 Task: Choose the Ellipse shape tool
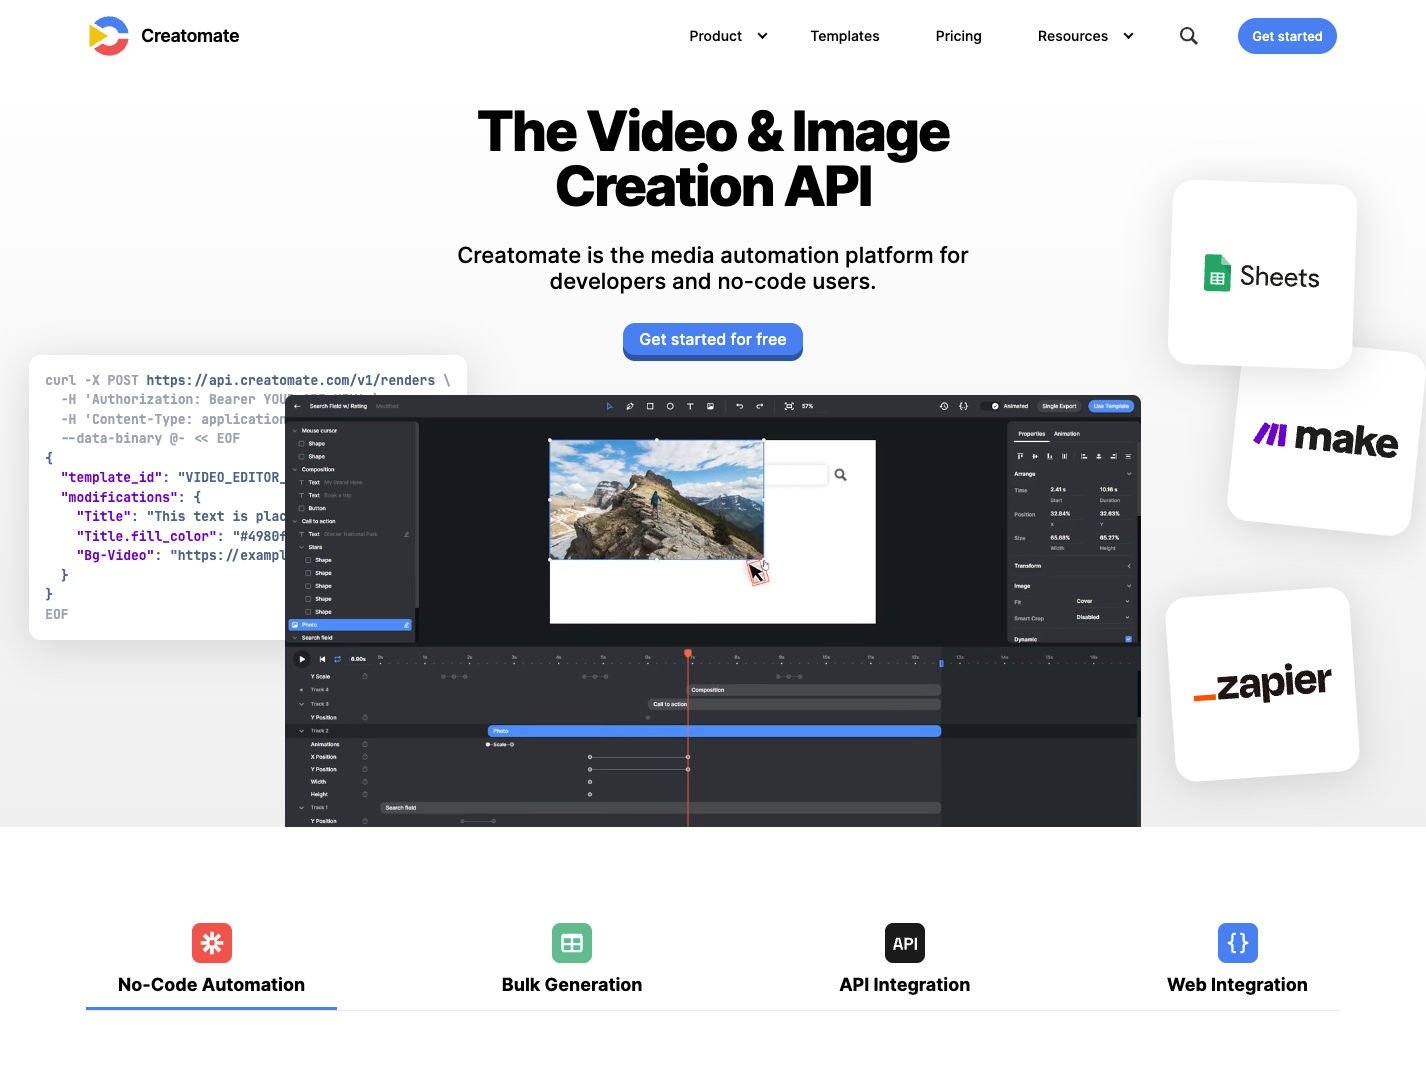670,406
